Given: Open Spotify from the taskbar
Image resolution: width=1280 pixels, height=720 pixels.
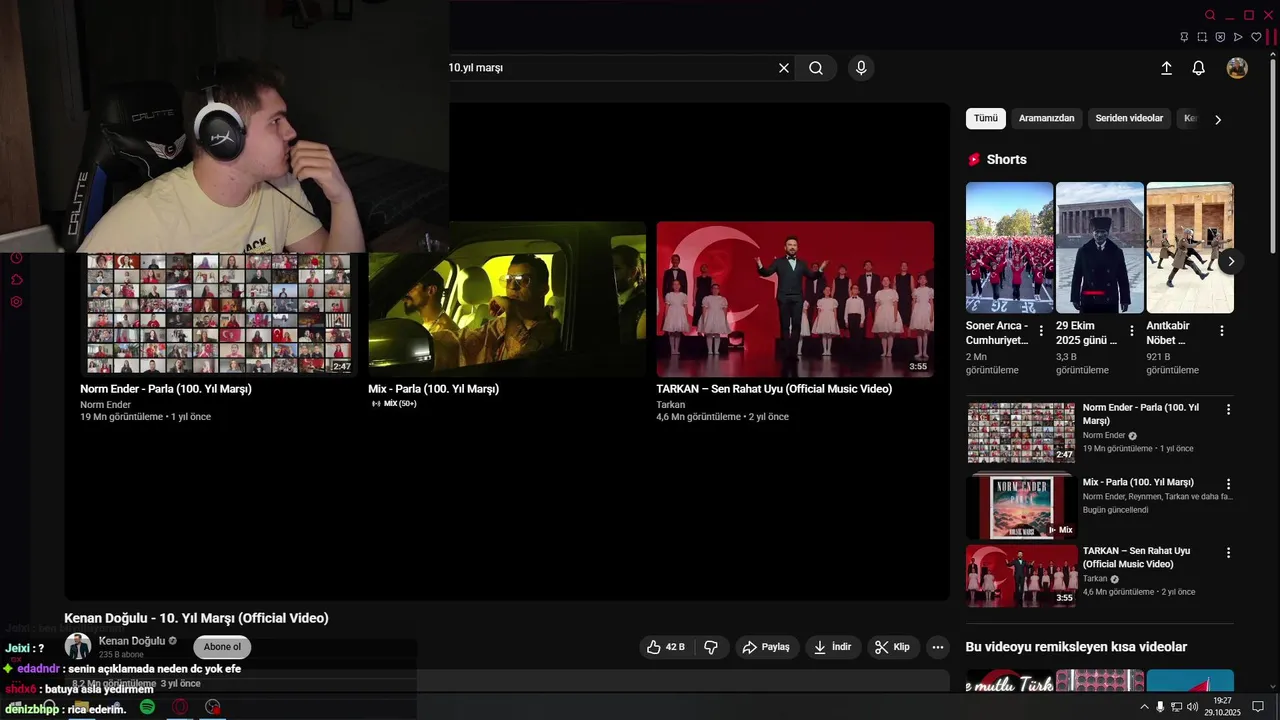Looking at the screenshot, I should pos(147,707).
